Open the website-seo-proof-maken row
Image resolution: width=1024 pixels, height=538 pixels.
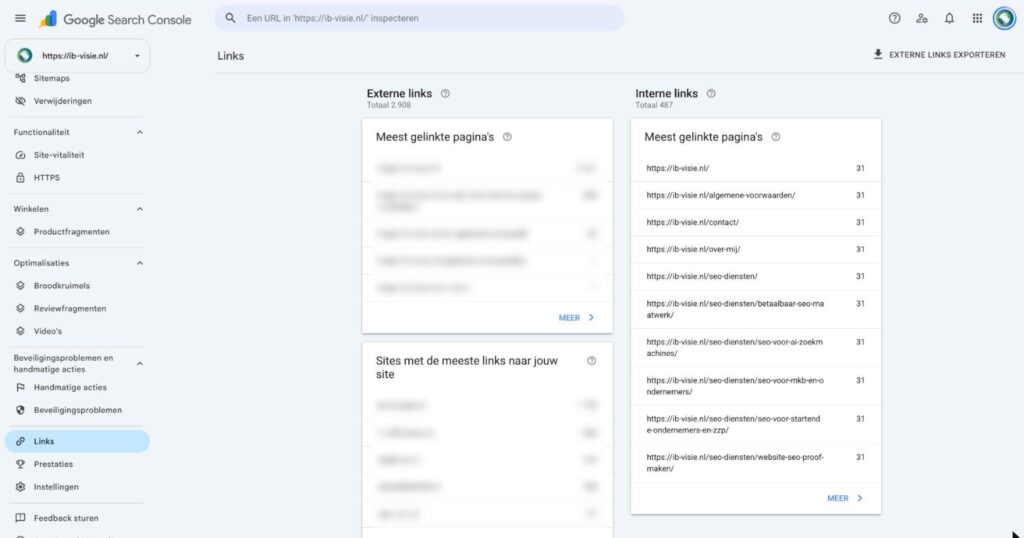click(756, 463)
